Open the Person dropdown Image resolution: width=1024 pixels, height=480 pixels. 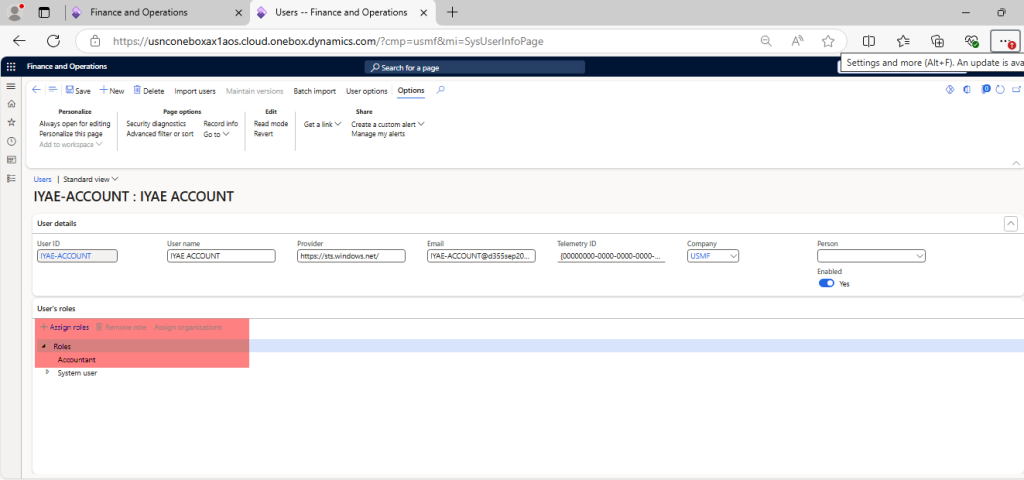(x=918, y=256)
